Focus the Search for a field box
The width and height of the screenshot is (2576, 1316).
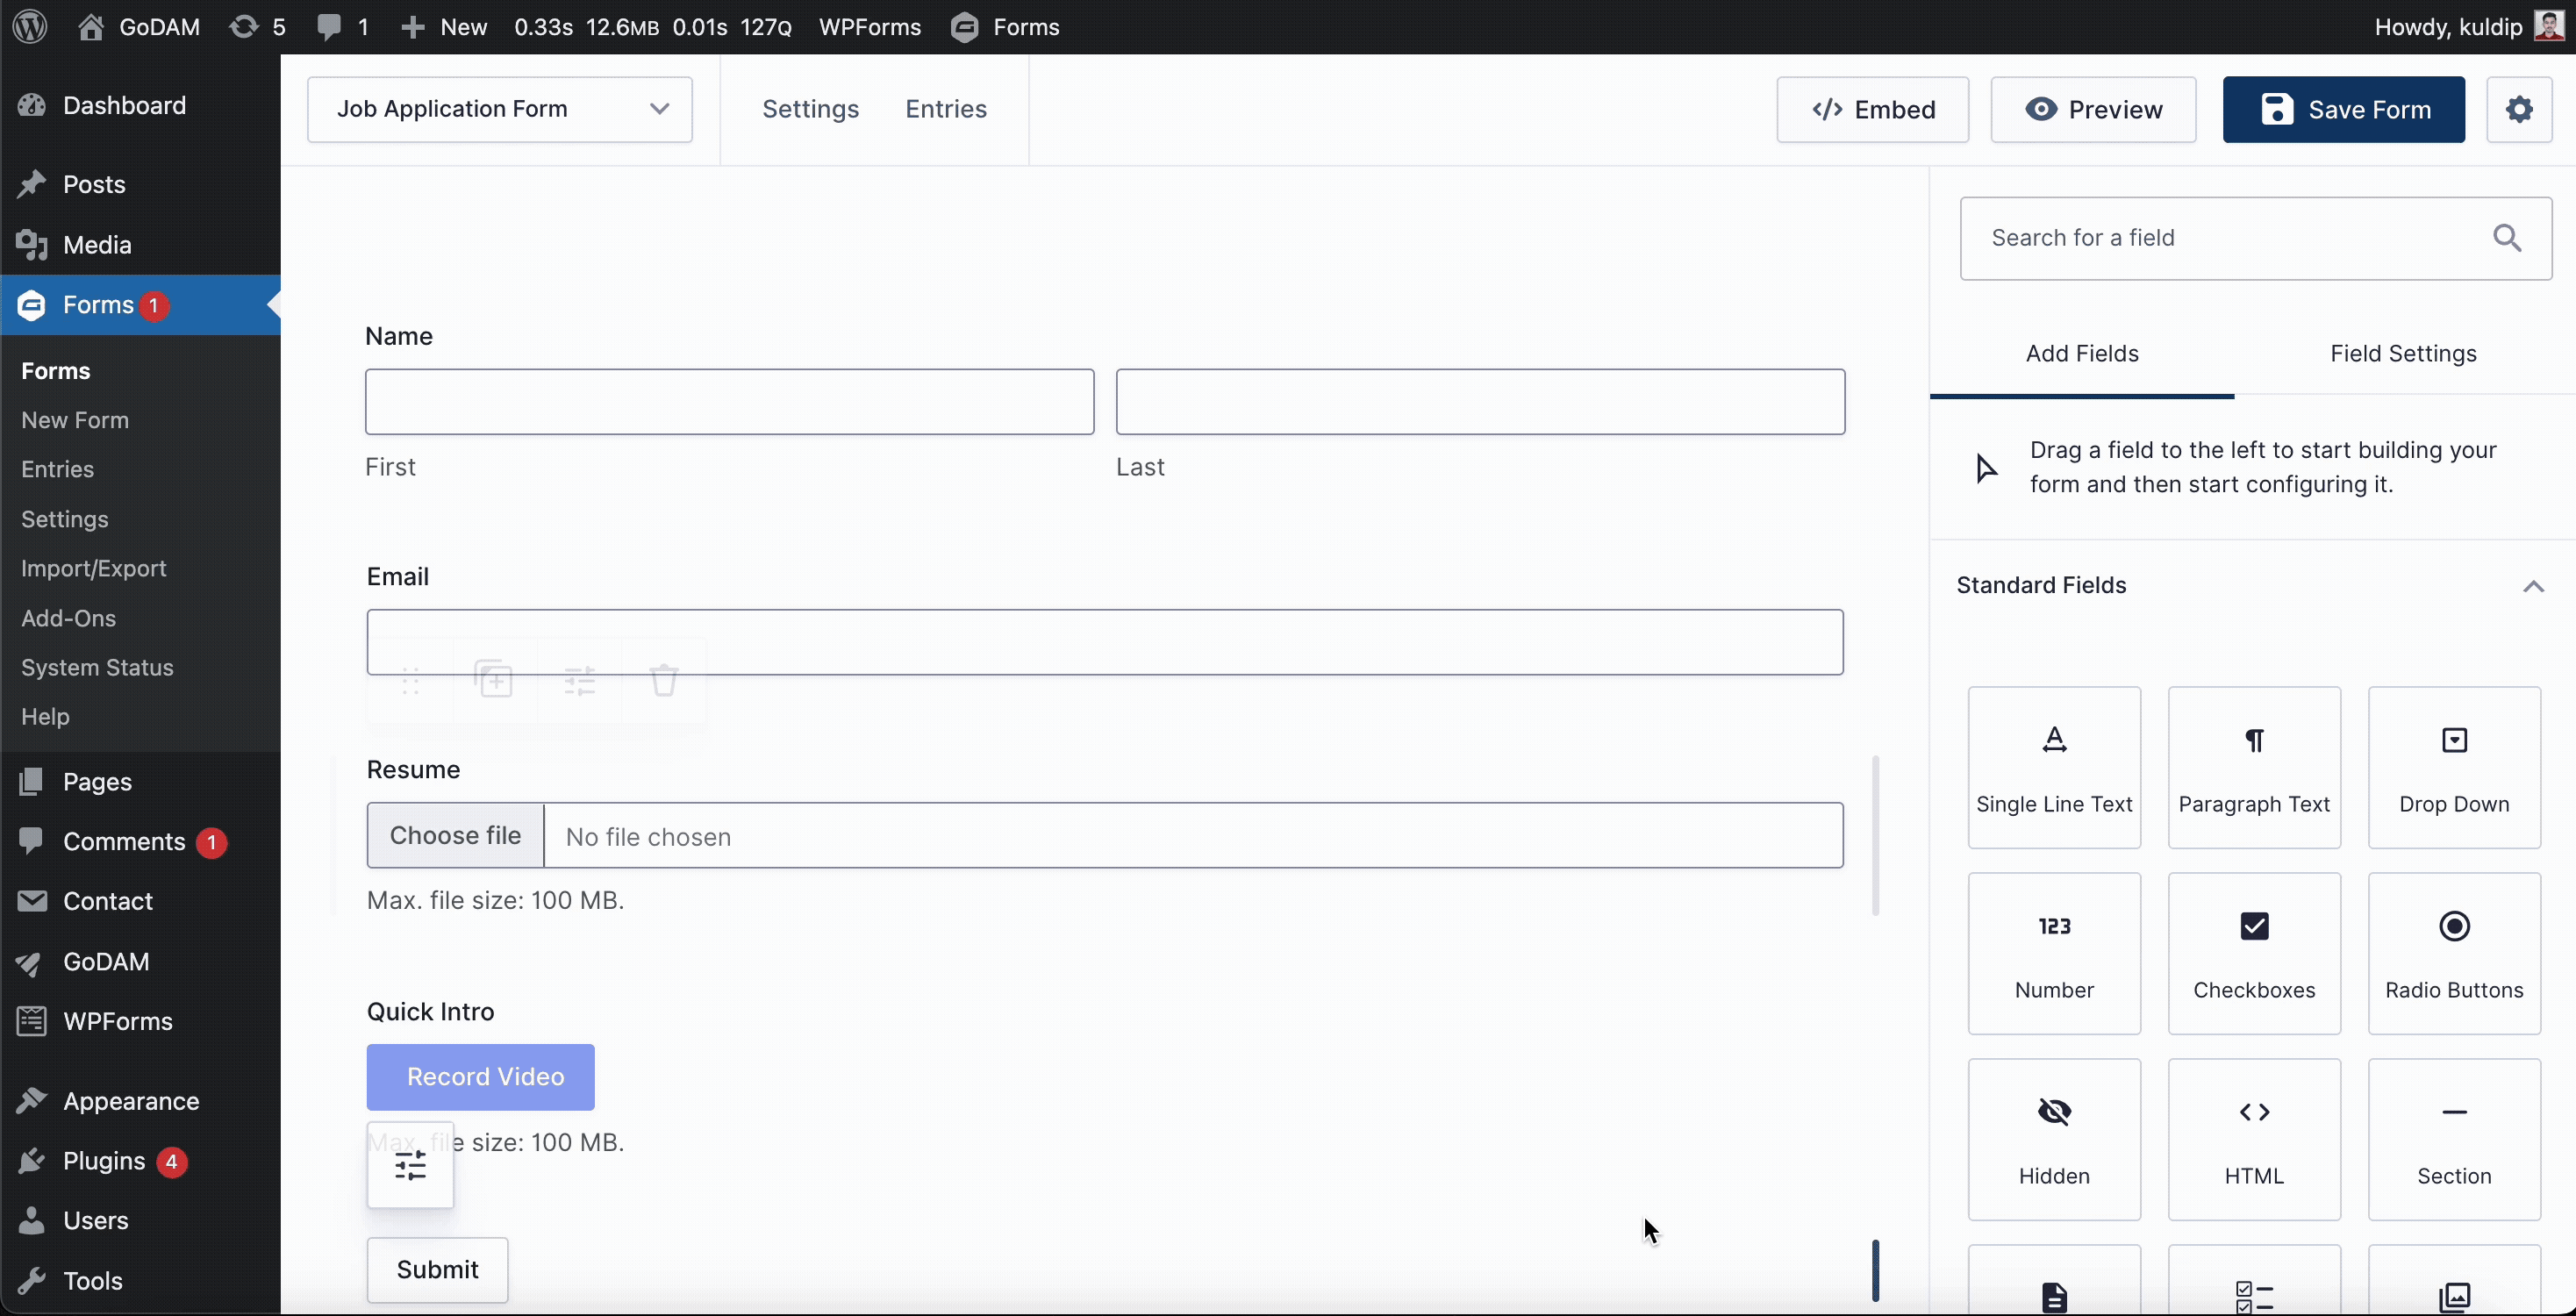[x=2256, y=238]
